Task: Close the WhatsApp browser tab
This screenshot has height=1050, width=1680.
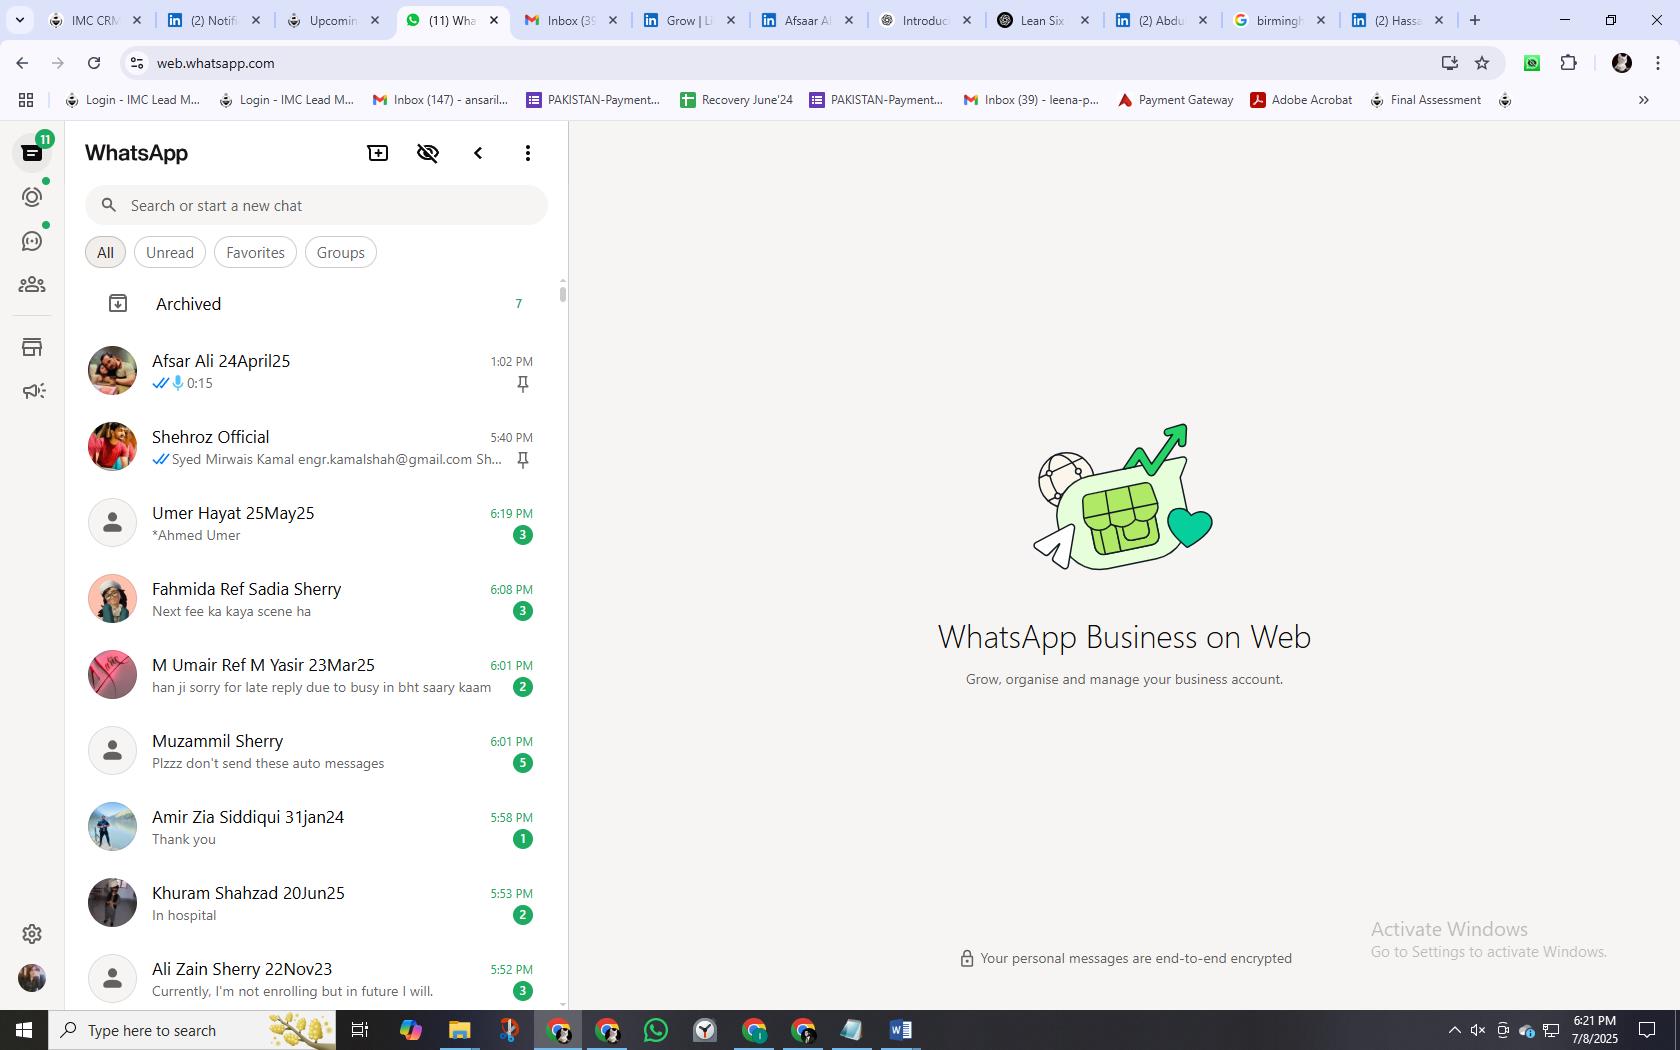Action: [494, 20]
